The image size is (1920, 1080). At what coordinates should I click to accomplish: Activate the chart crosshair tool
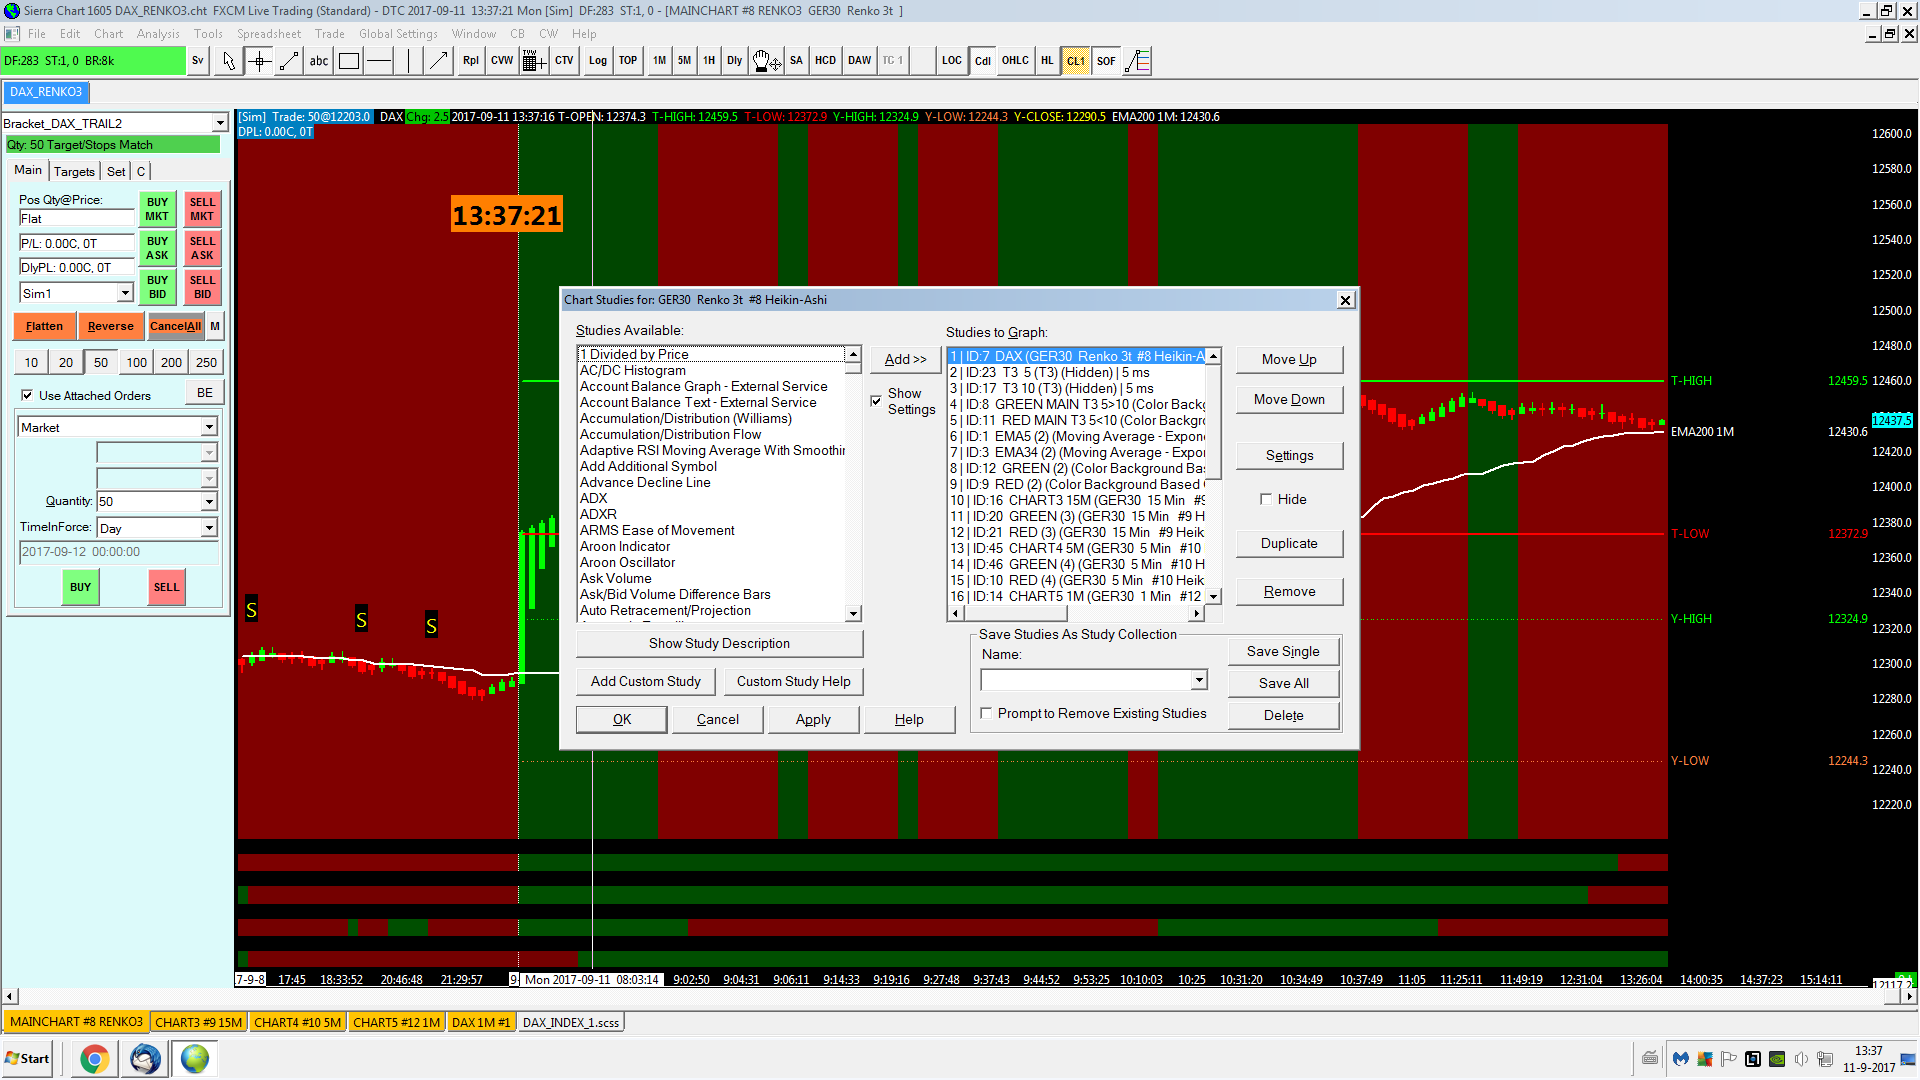[259, 61]
